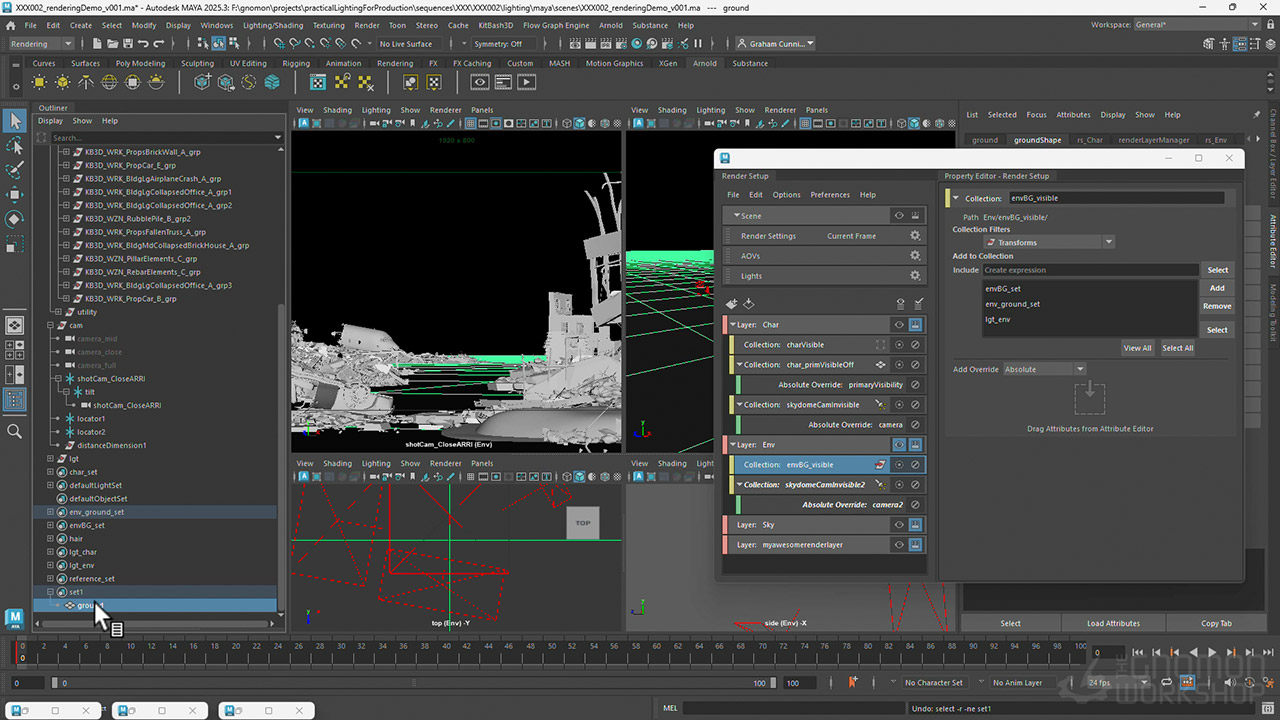Image resolution: width=1280 pixels, height=720 pixels.
Task: Click the Load Attributes button
Action: [1113, 623]
